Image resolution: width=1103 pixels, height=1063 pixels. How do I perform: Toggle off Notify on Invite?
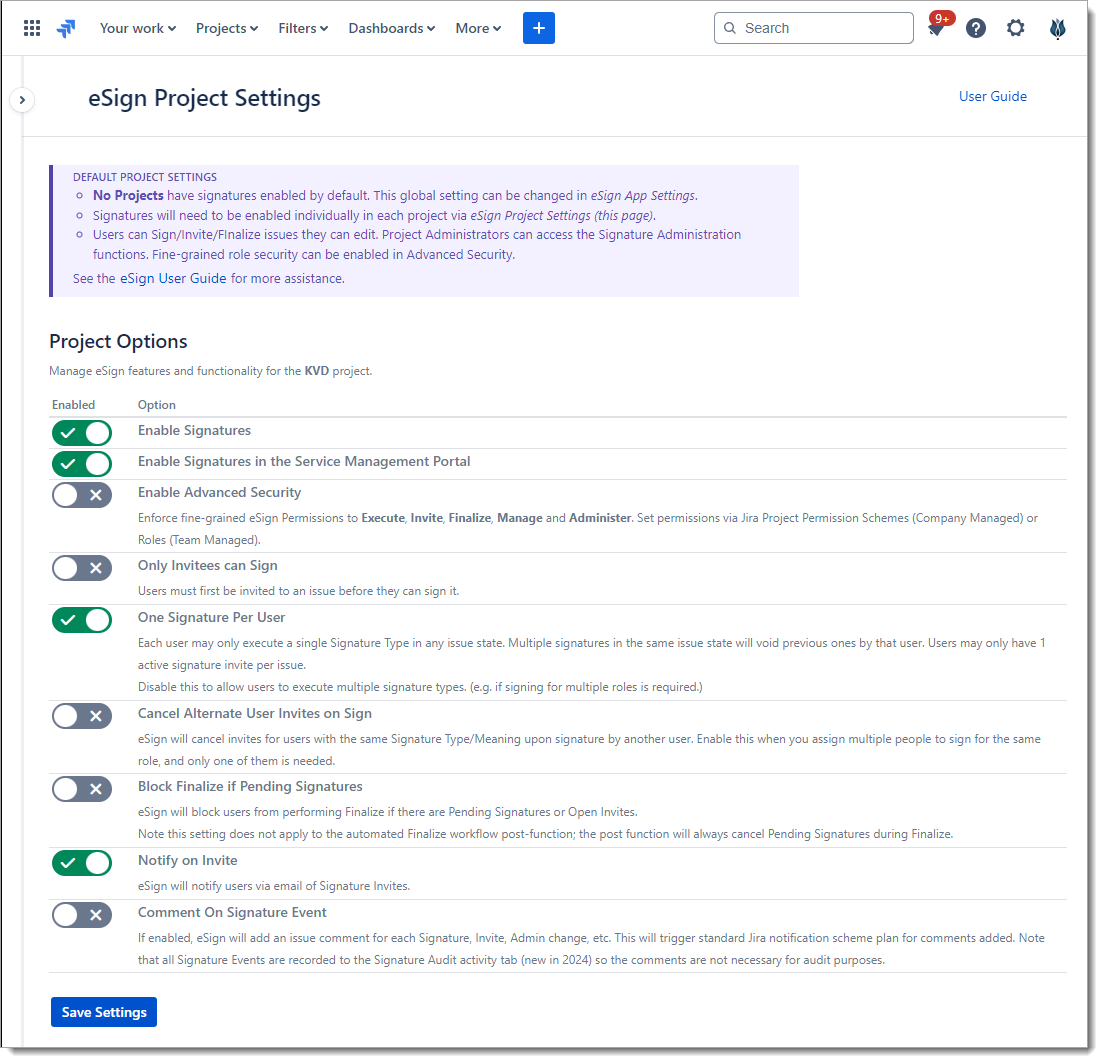[82, 863]
